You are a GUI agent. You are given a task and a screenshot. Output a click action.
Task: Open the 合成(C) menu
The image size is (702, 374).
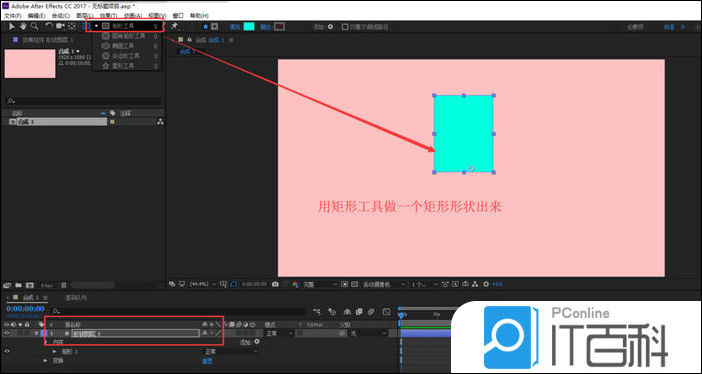[x=60, y=16]
